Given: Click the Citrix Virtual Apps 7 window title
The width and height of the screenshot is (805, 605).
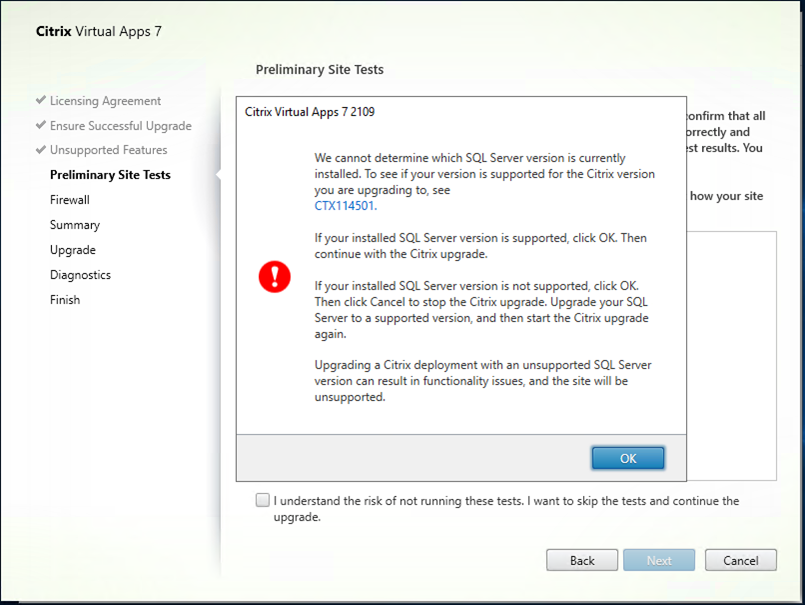Looking at the screenshot, I should click(x=99, y=31).
